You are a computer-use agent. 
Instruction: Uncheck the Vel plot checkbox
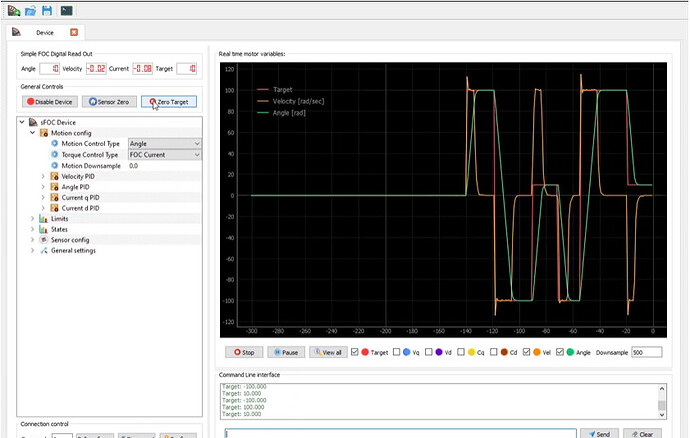[x=526, y=352]
